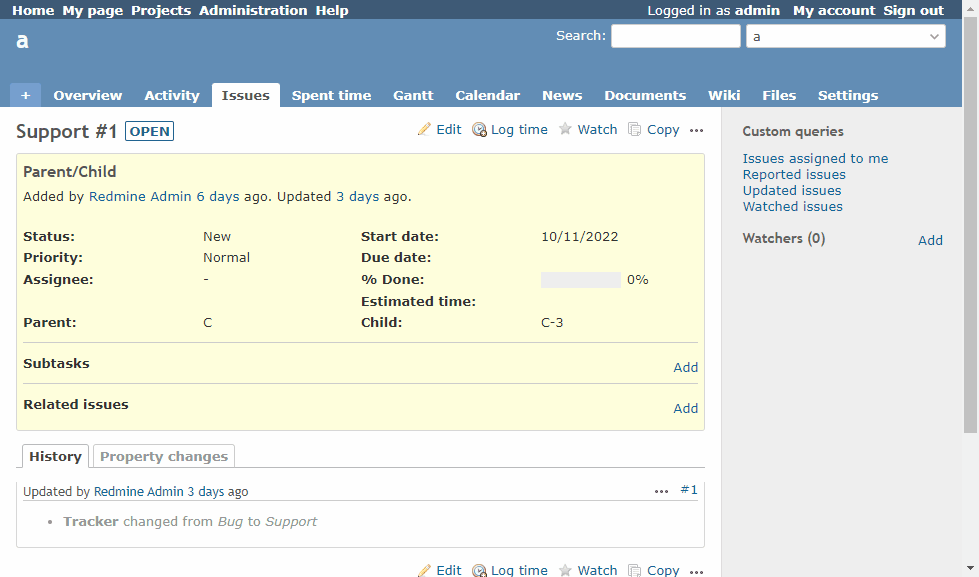979x577 pixels.
Task: Click the bottom Copy pages icon
Action: [634, 570]
